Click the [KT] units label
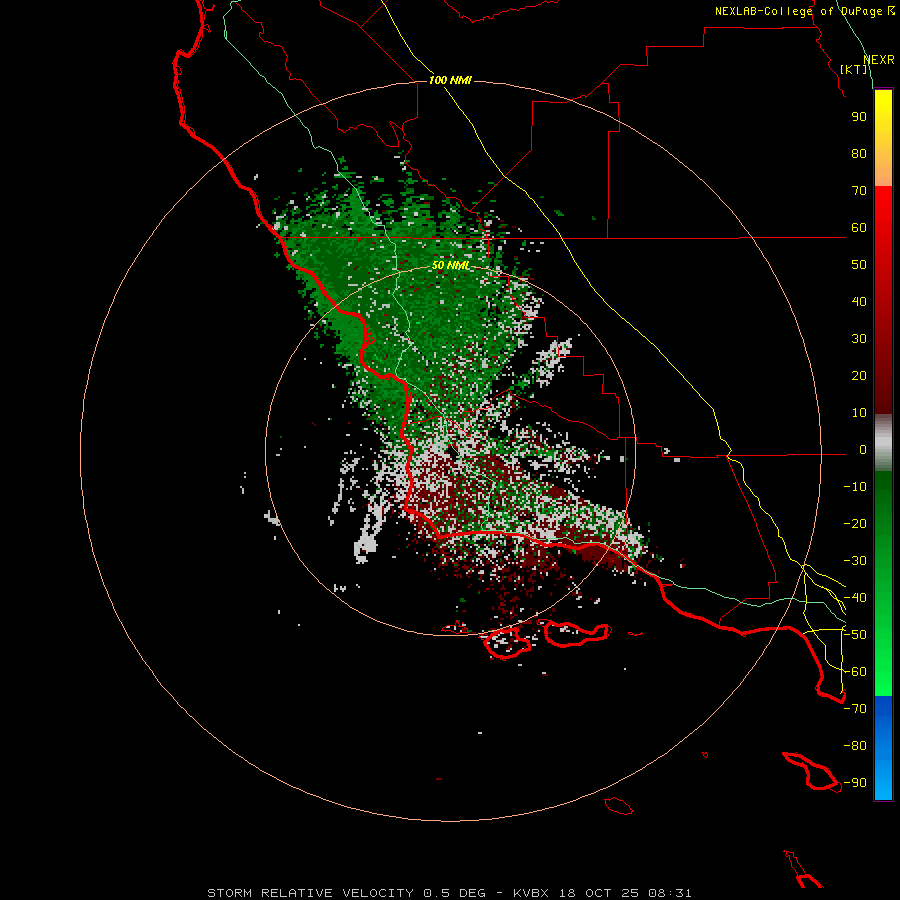The width and height of the screenshot is (900, 900). click(854, 69)
